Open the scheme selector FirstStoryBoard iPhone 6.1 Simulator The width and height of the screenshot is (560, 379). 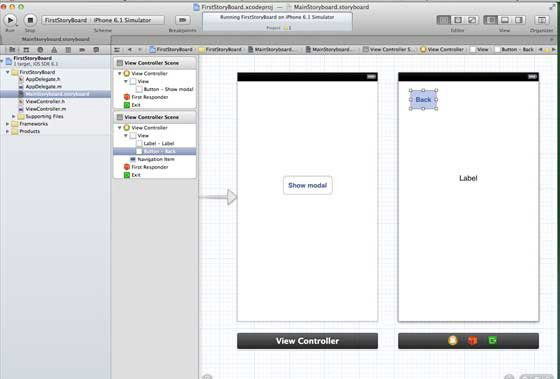(103, 20)
